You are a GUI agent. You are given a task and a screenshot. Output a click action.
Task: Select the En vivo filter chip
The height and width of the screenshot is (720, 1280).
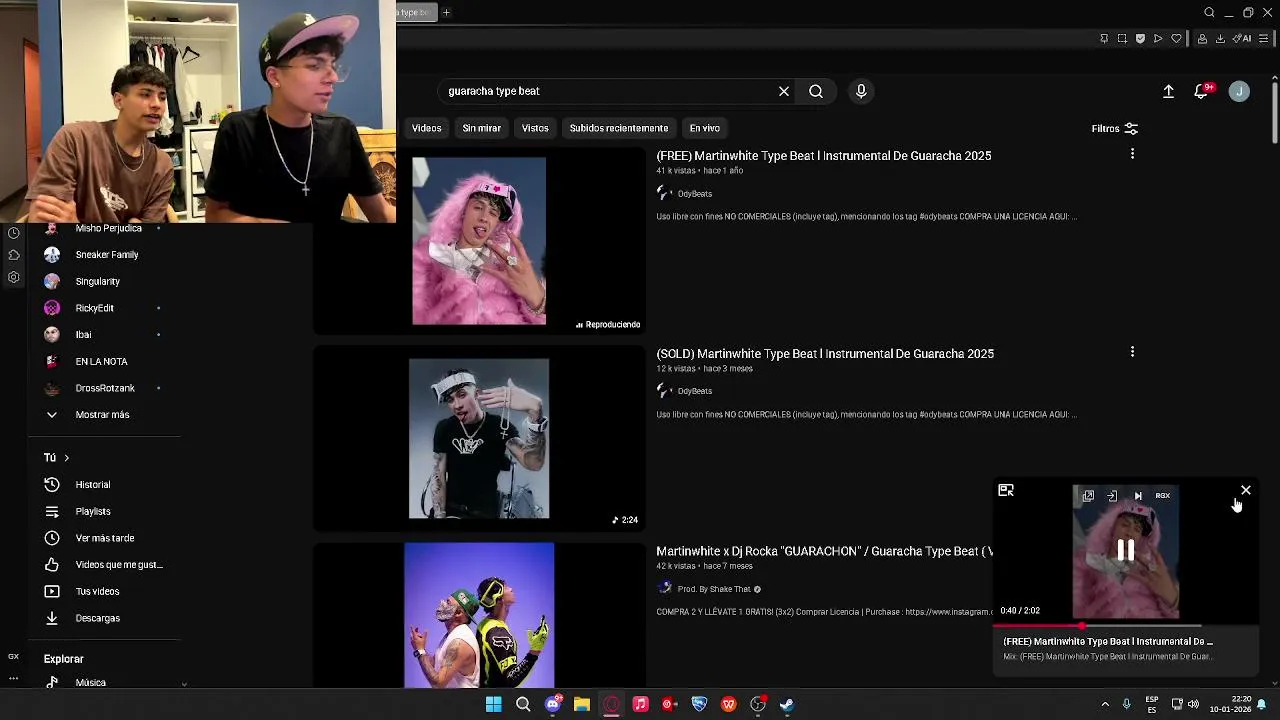click(704, 128)
